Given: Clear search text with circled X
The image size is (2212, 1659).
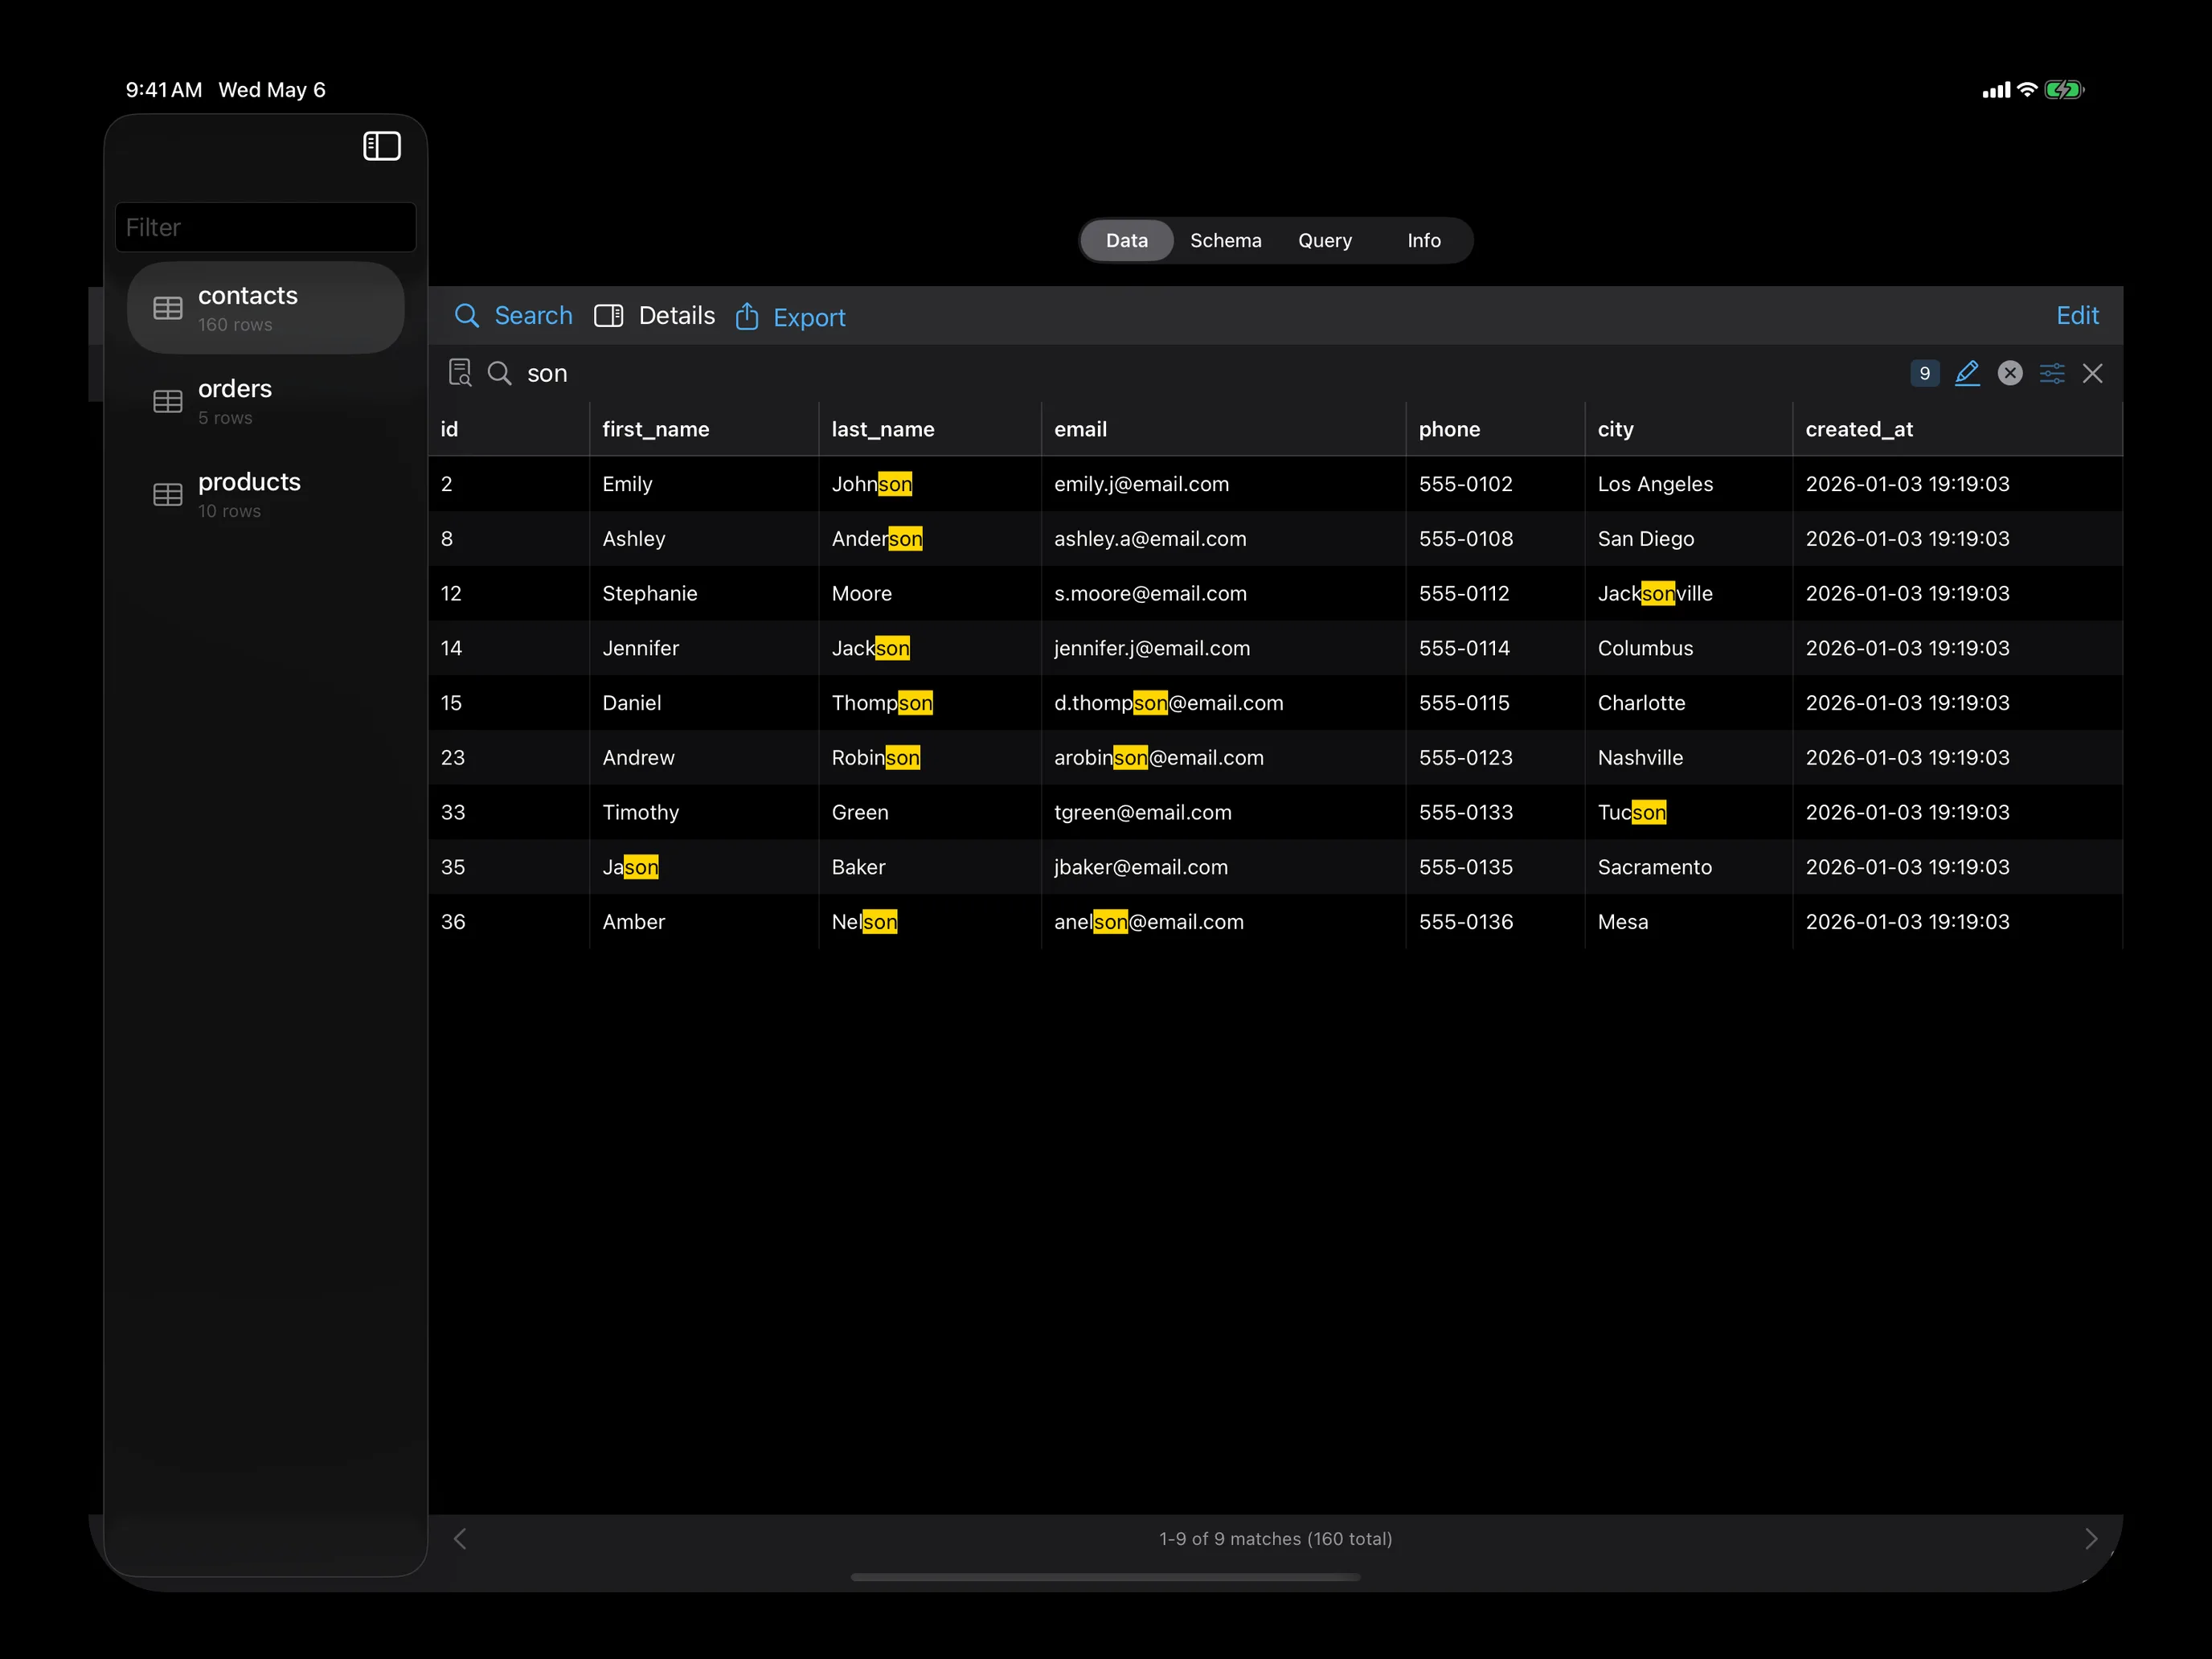Looking at the screenshot, I should tap(2010, 373).
